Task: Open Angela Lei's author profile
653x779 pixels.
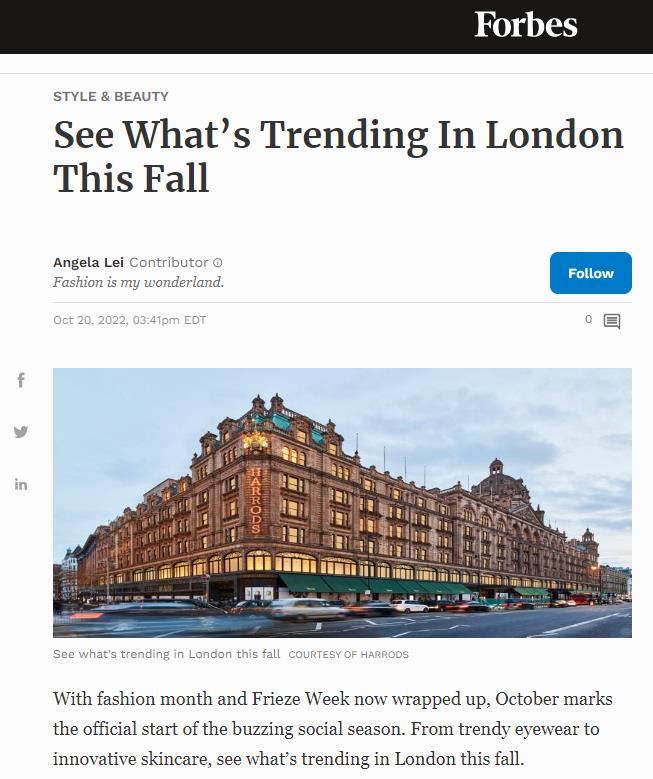Action: pyautogui.click(x=88, y=262)
